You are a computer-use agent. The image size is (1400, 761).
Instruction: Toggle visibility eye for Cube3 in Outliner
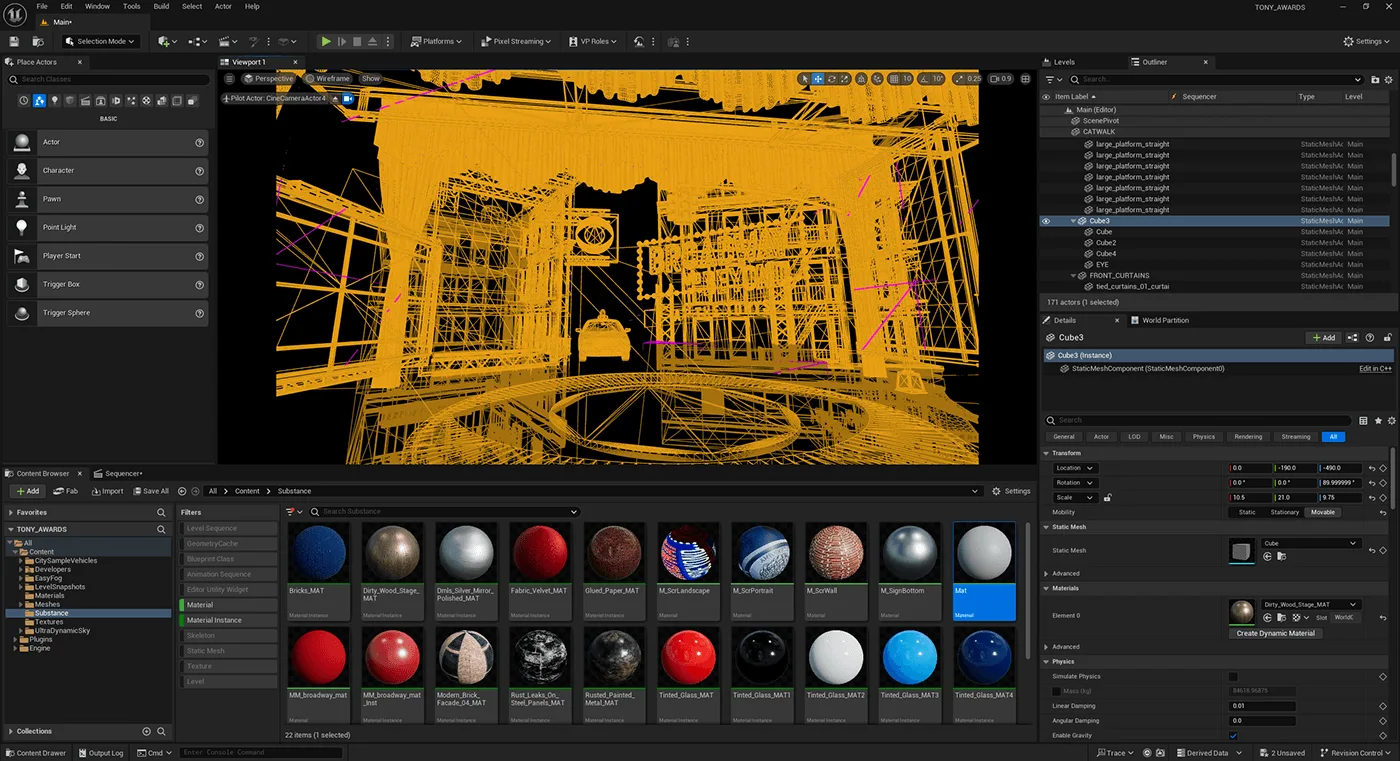[1047, 221]
